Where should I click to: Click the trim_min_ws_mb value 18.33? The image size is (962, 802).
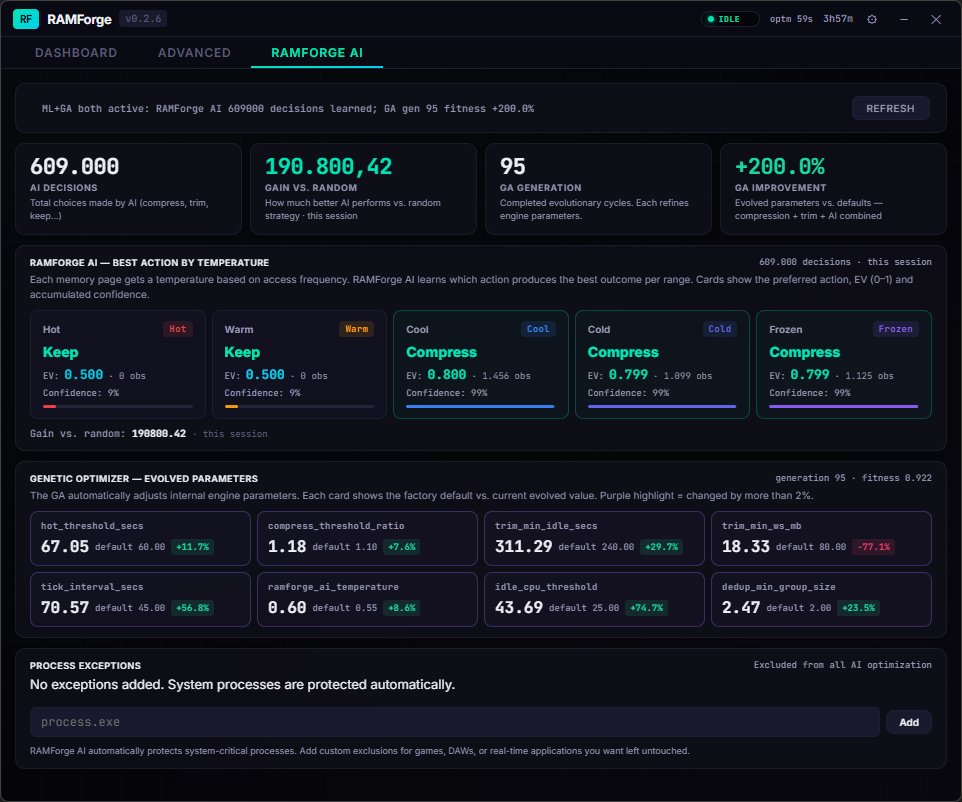click(x=745, y=546)
